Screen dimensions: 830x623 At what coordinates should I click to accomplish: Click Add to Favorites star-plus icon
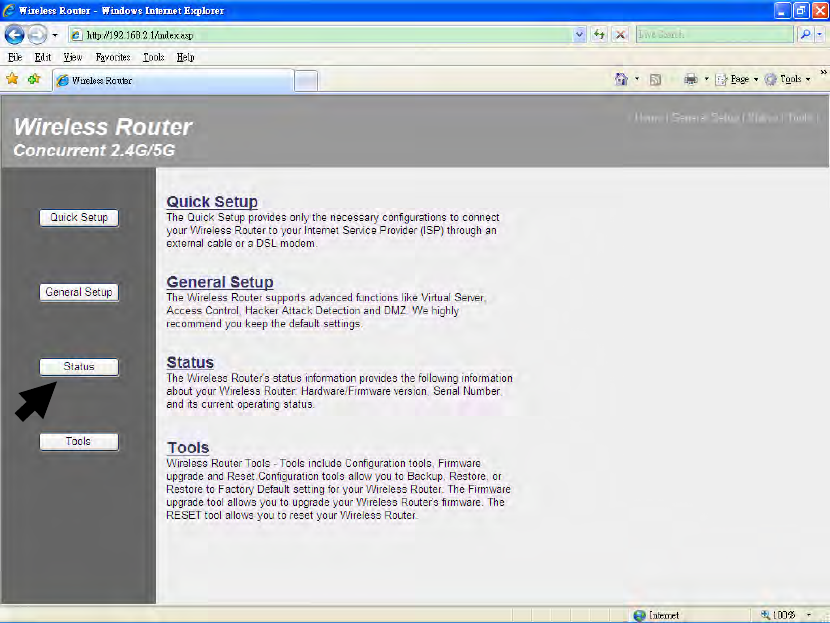pos(34,79)
